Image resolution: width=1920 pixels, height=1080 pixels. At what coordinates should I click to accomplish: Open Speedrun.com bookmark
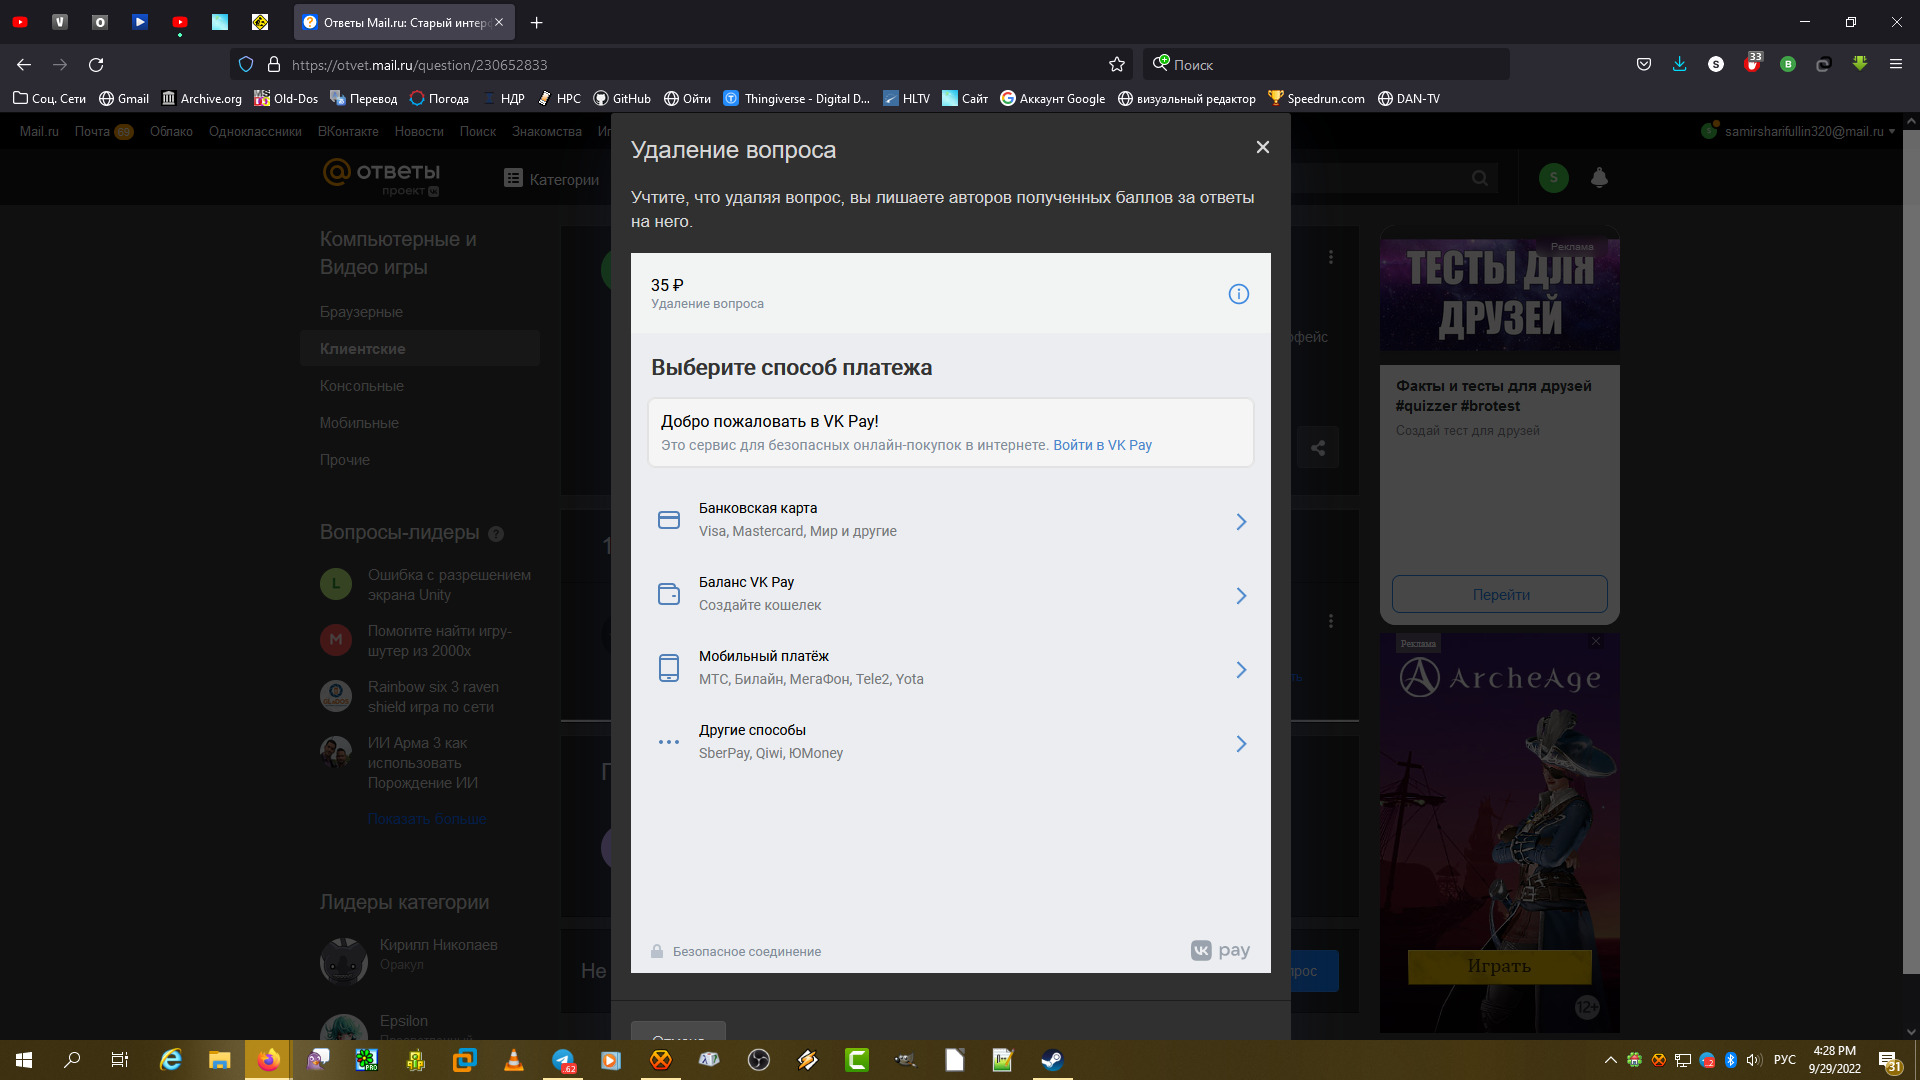[1316, 98]
